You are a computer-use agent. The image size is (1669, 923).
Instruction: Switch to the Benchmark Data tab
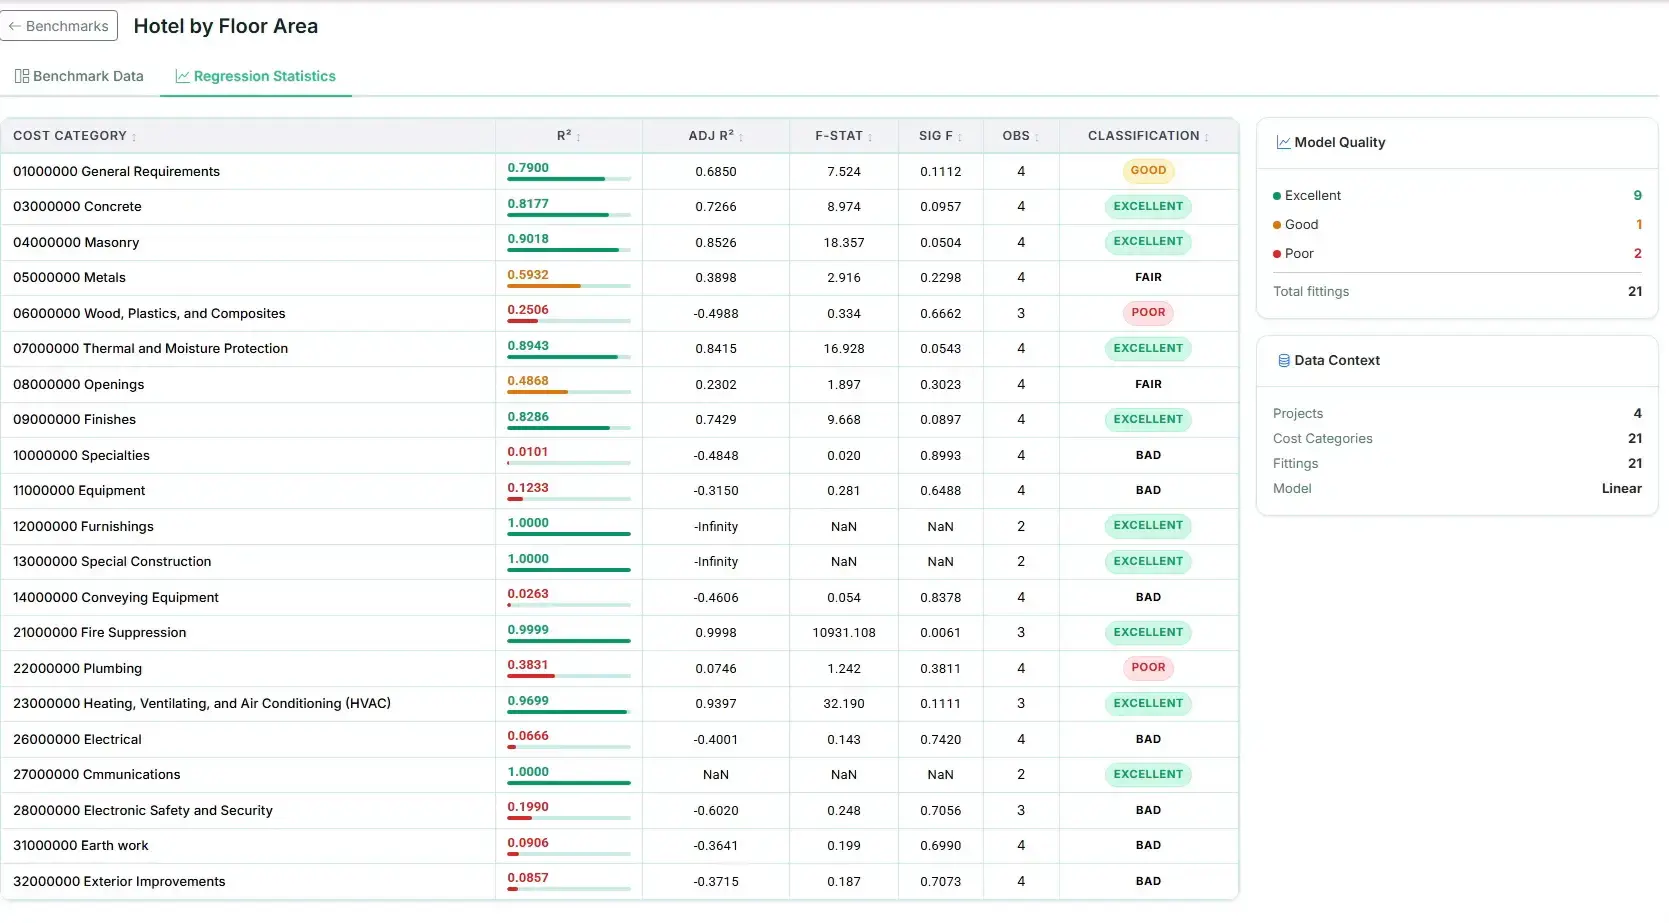[x=79, y=76]
